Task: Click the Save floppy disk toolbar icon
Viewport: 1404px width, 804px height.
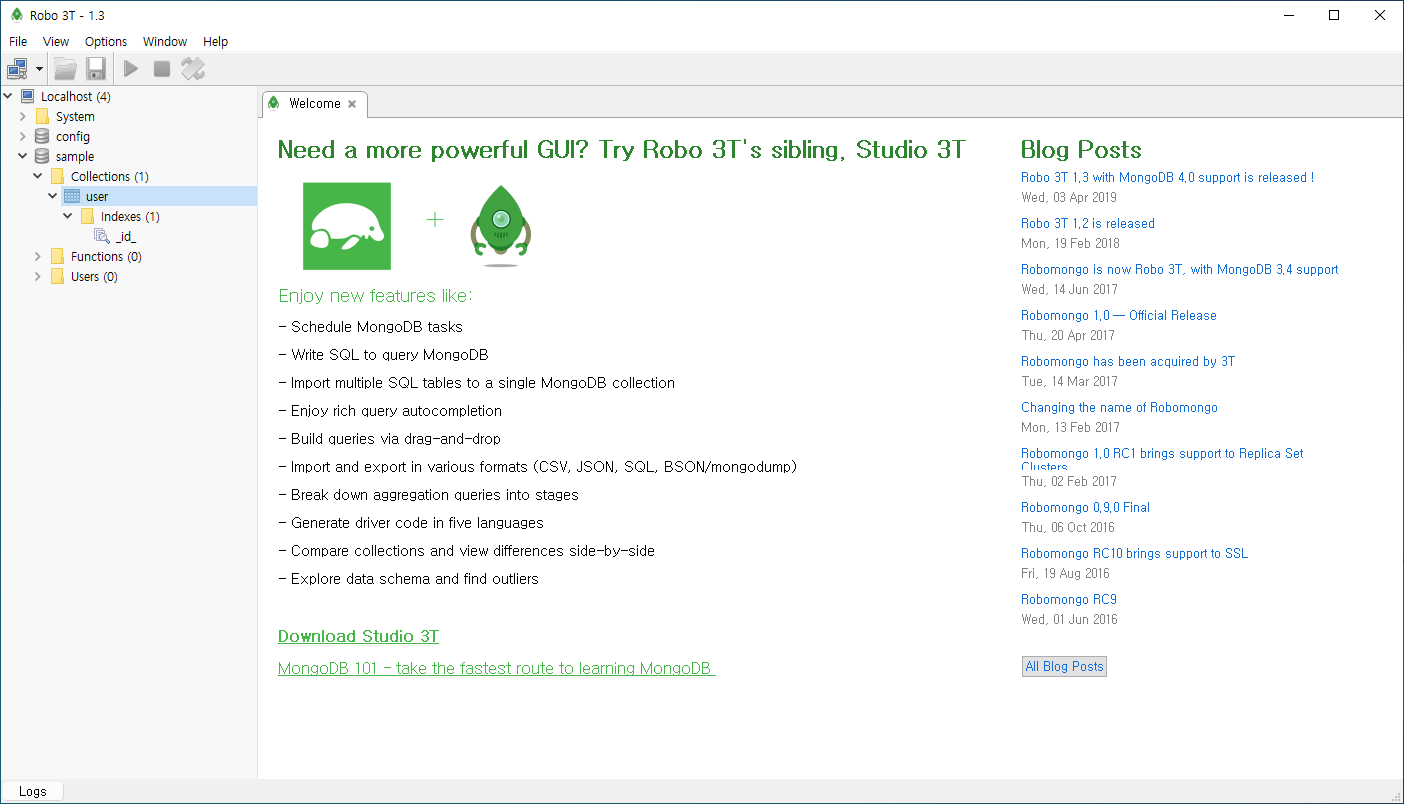Action: click(96, 69)
